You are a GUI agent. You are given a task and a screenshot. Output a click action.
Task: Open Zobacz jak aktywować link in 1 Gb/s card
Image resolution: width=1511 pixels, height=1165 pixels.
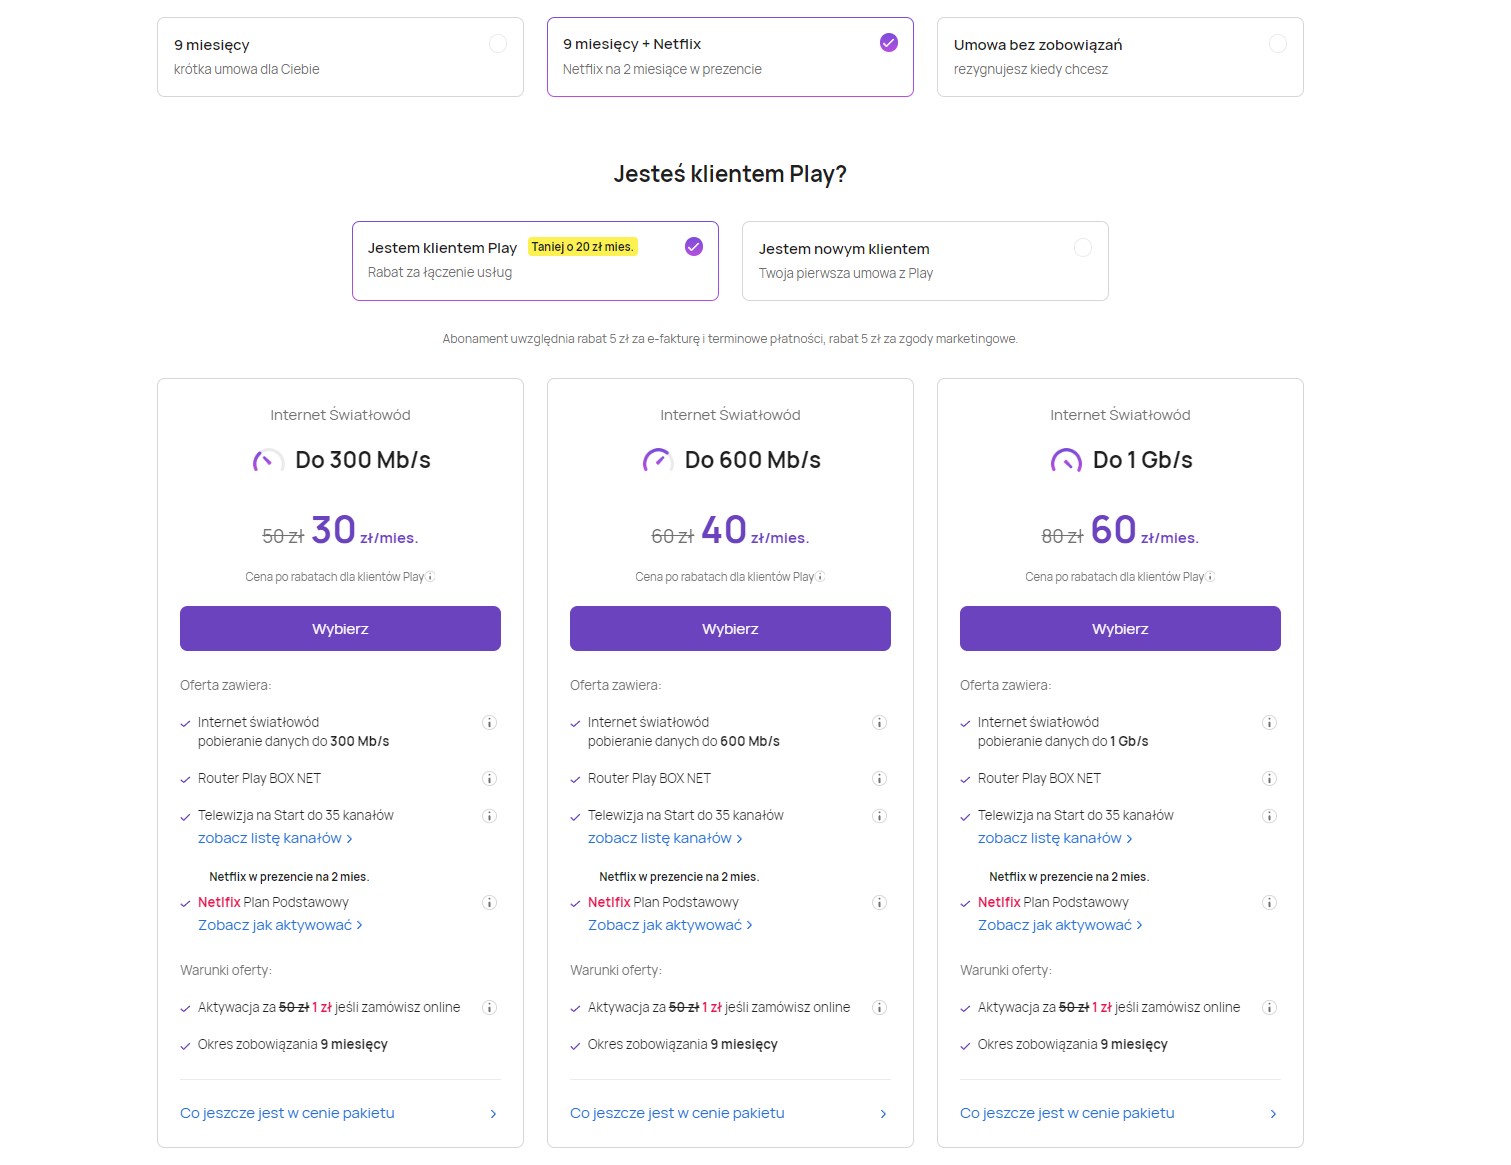click(1060, 925)
